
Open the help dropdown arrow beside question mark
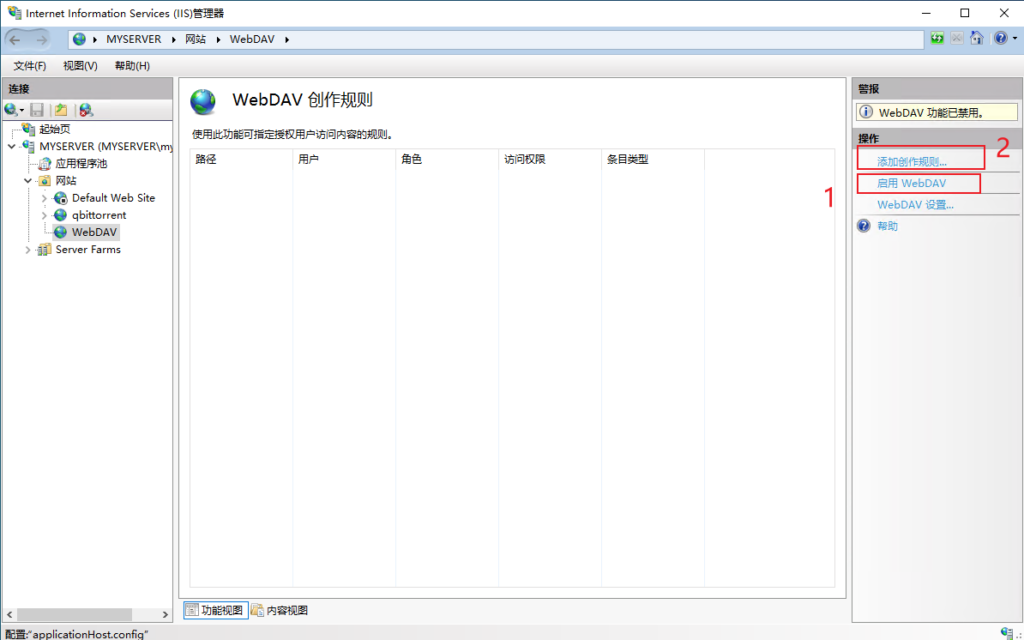coord(1015,39)
